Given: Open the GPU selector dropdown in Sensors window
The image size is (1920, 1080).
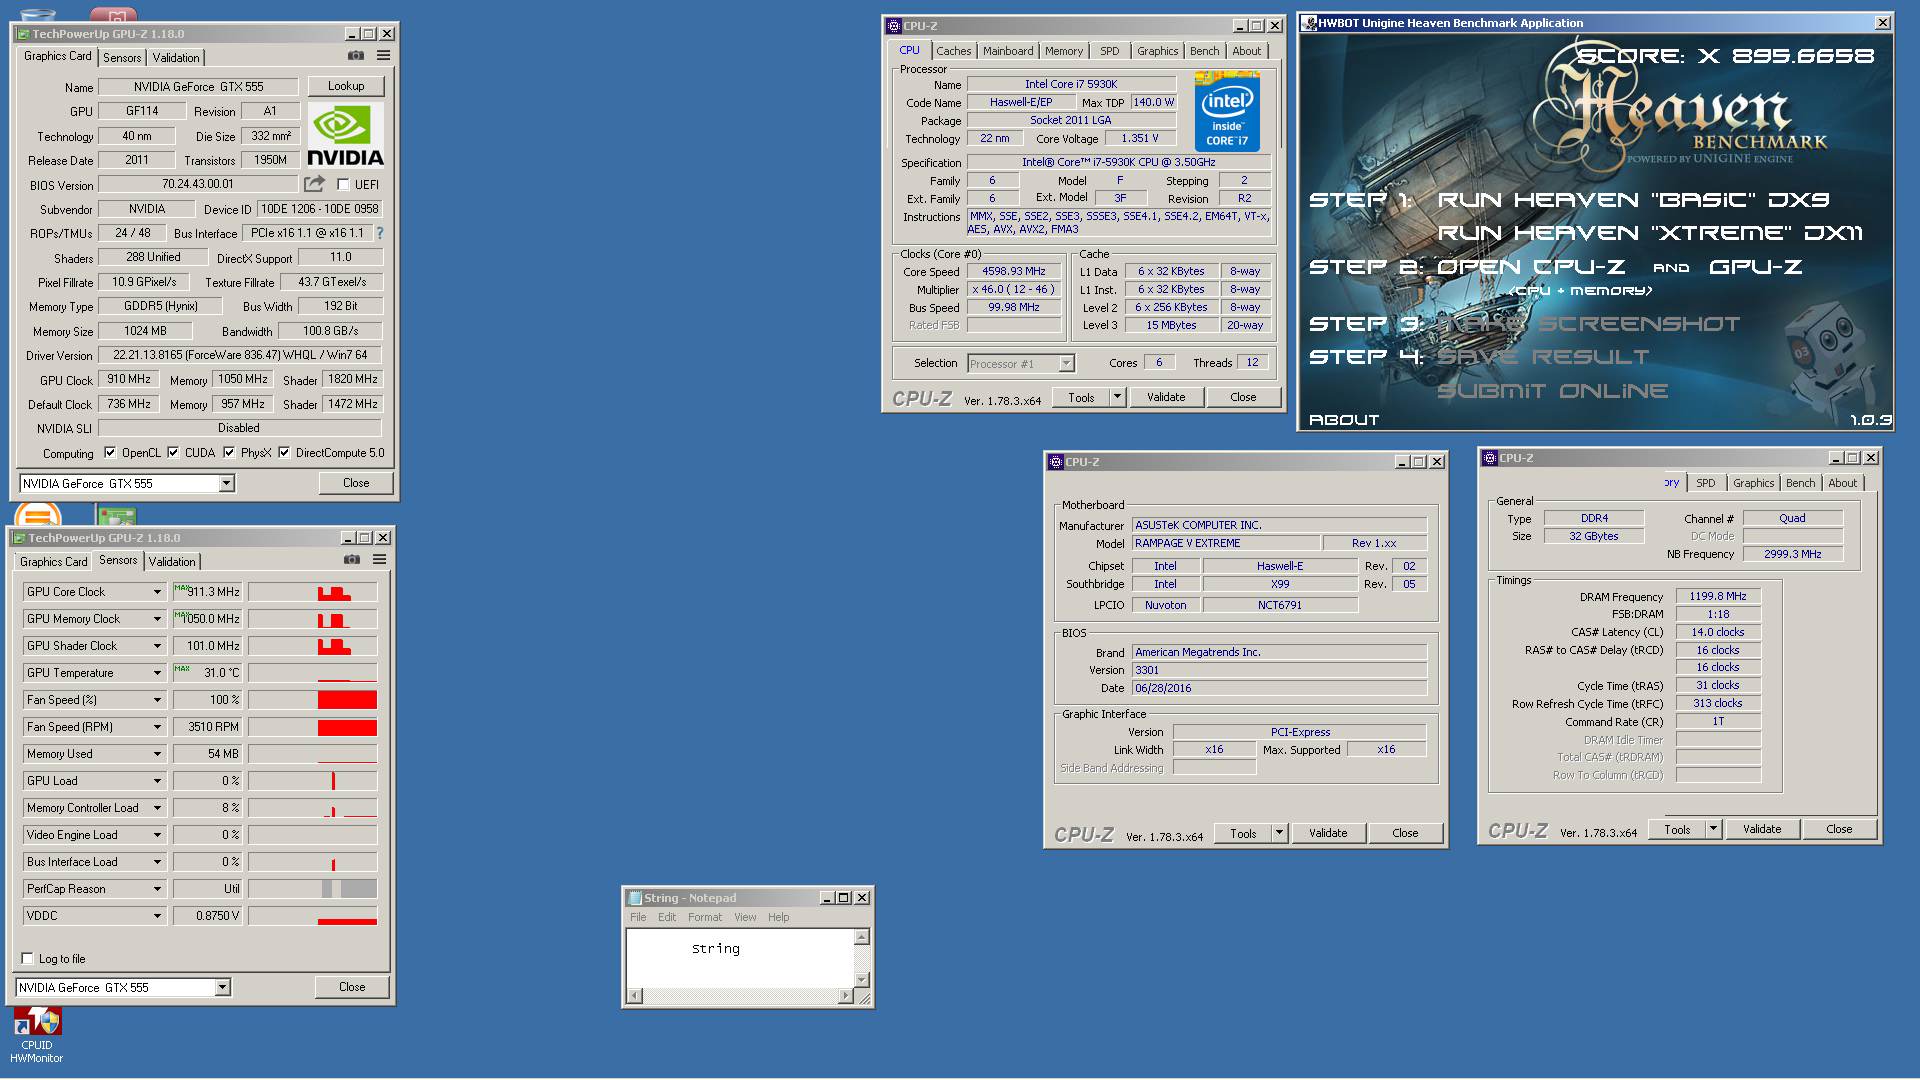Looking at the screenshot, I should point(222,988).
